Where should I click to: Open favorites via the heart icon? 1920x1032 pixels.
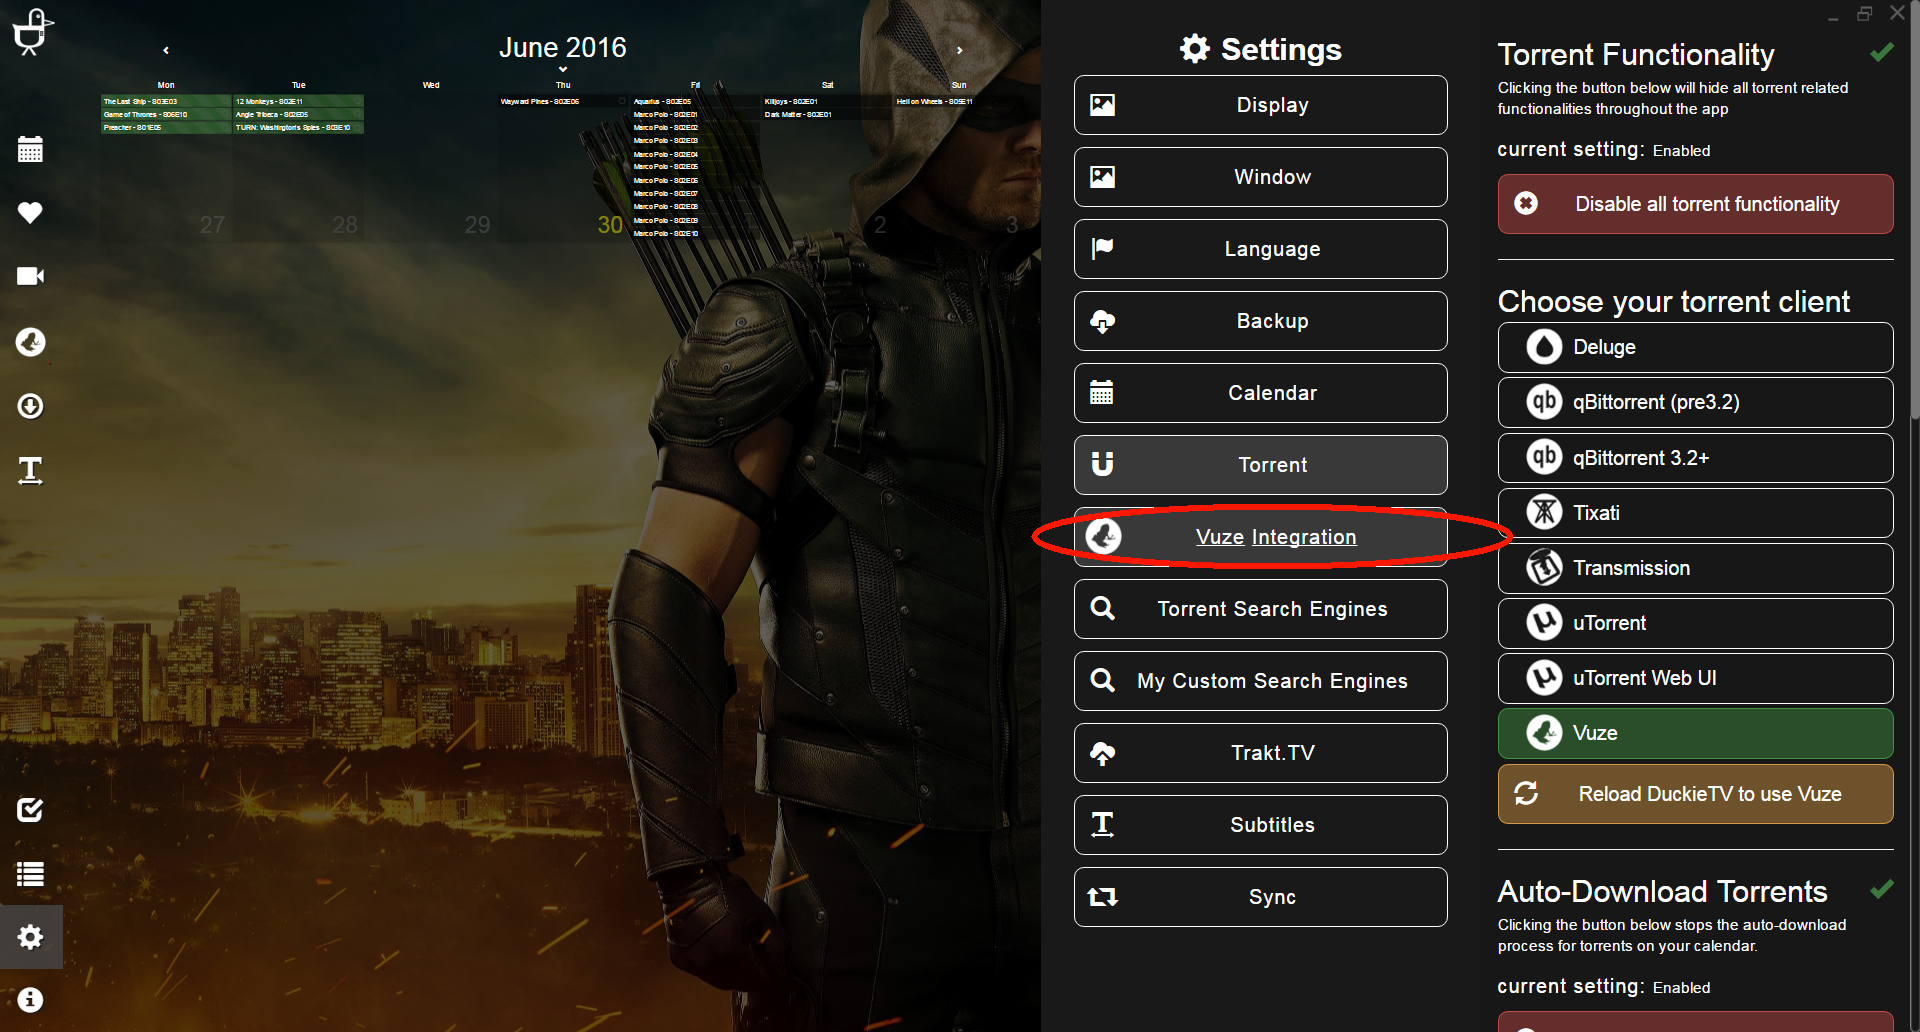[30, 212]
